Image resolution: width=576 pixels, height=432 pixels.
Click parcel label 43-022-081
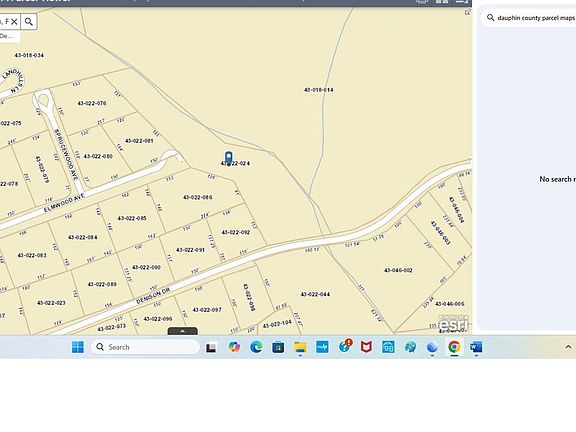(139, 141)
